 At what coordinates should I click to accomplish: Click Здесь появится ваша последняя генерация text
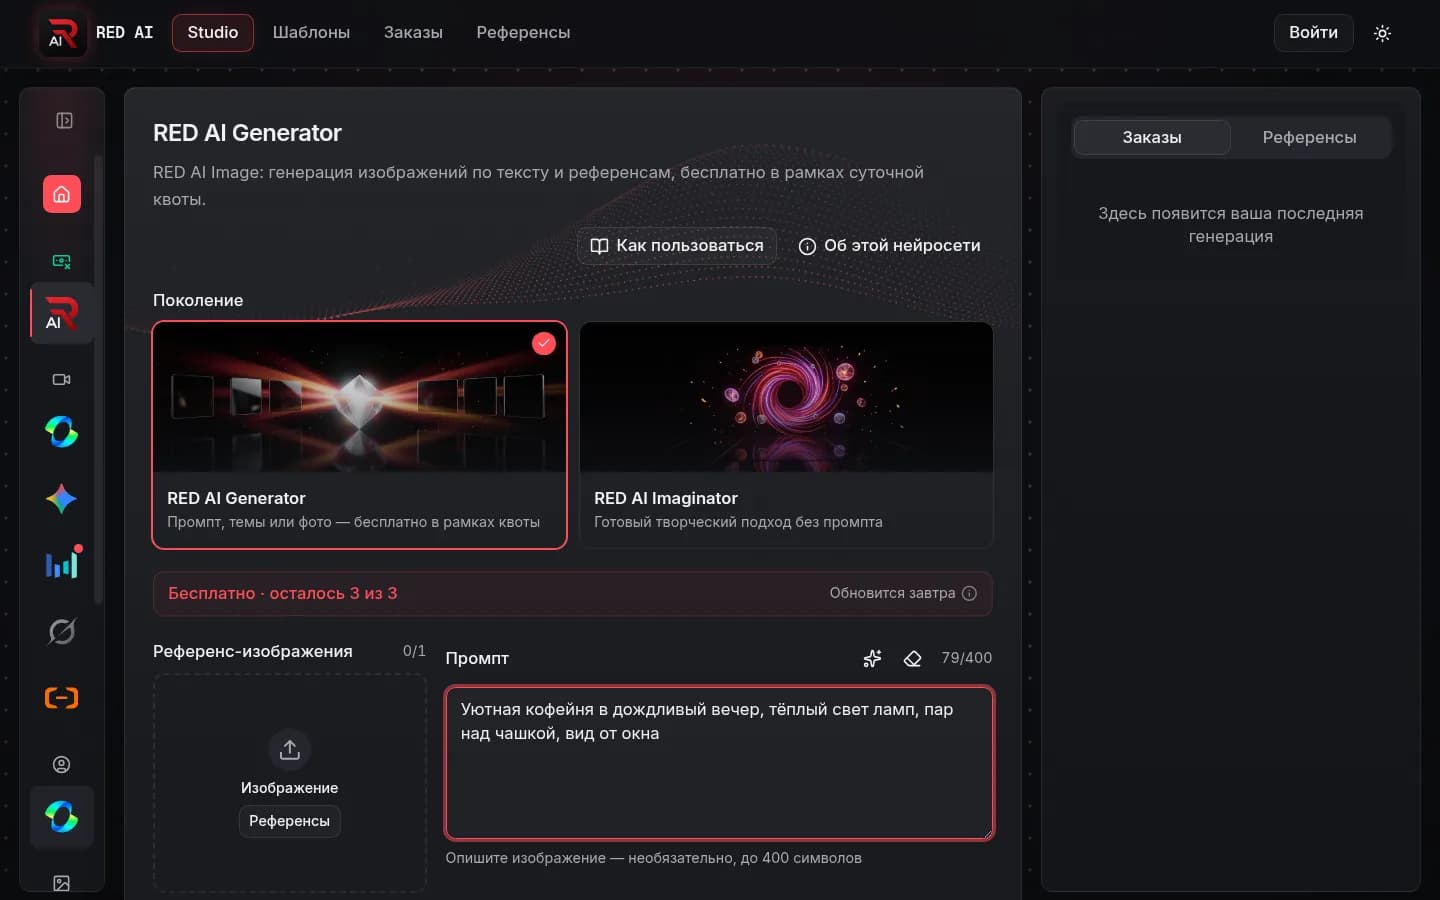pos(1231,225)
